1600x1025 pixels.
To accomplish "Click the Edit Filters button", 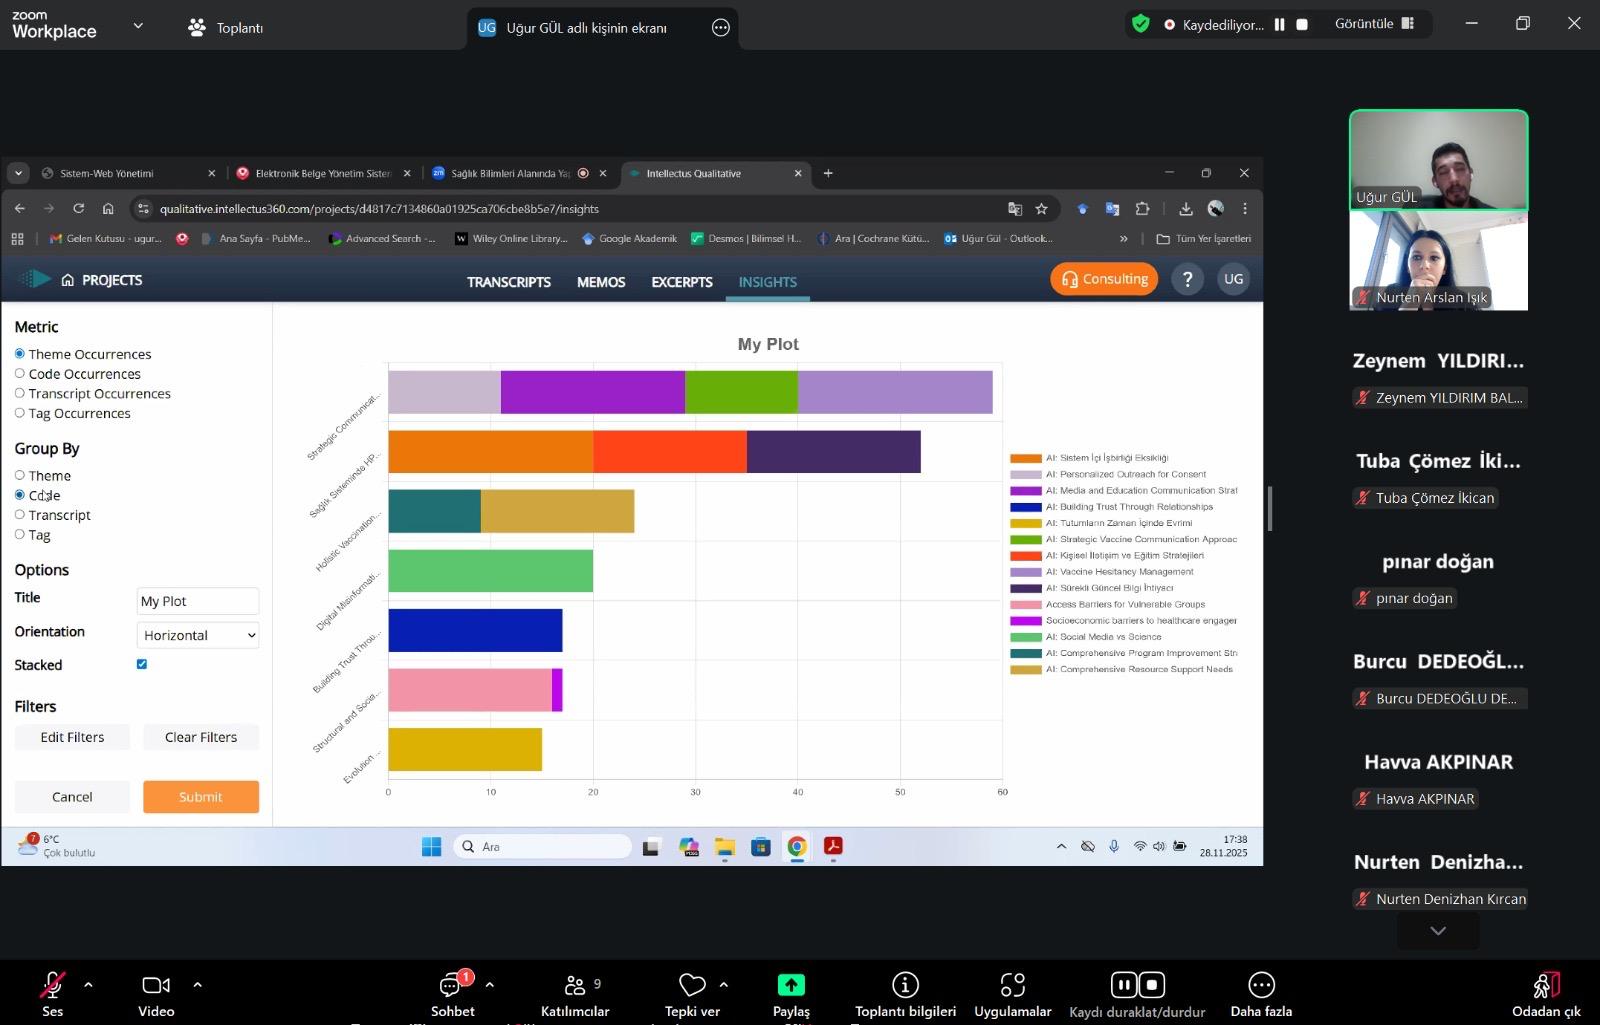I will (x=72, y=737).
